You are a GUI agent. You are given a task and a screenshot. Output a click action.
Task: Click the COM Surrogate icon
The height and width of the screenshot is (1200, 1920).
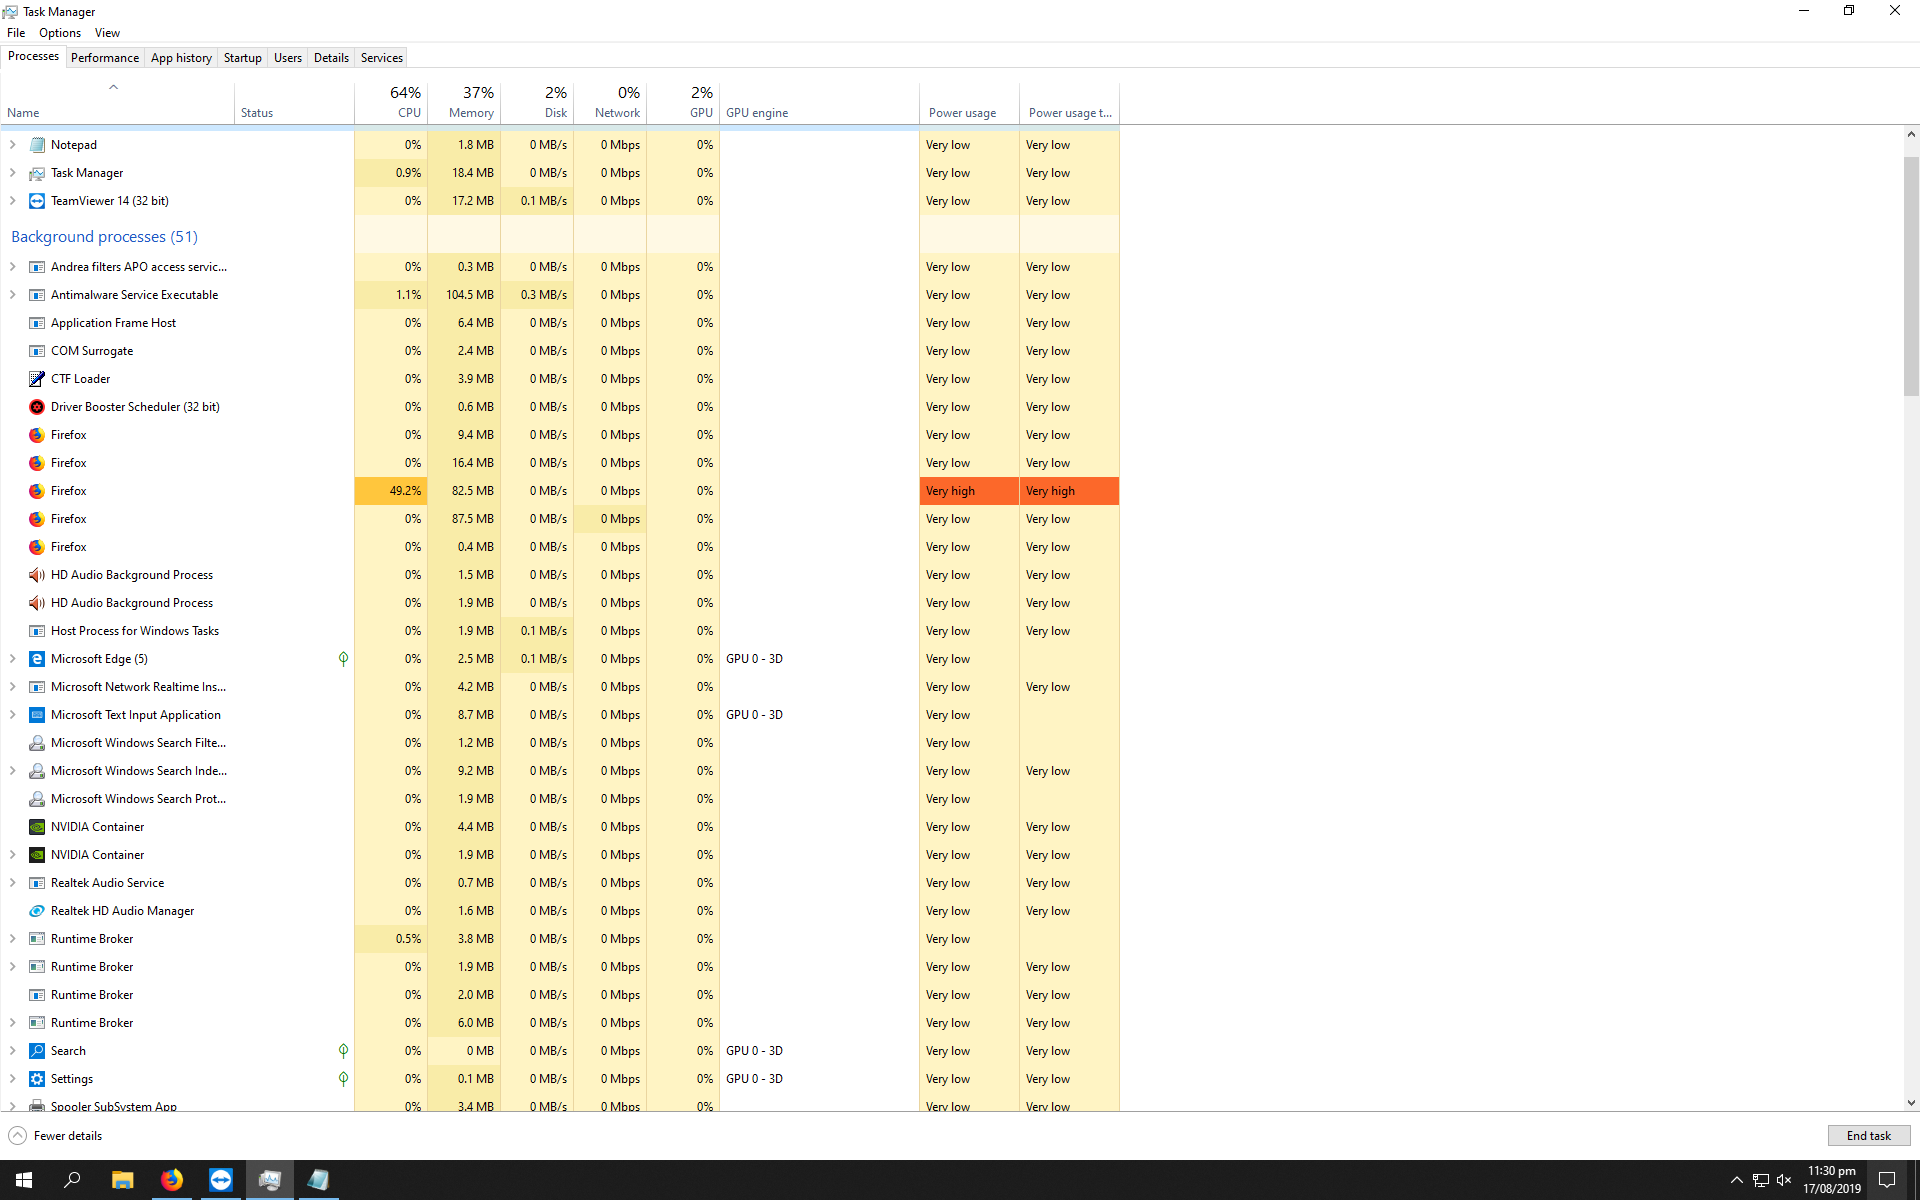click(x=37, y=351)
